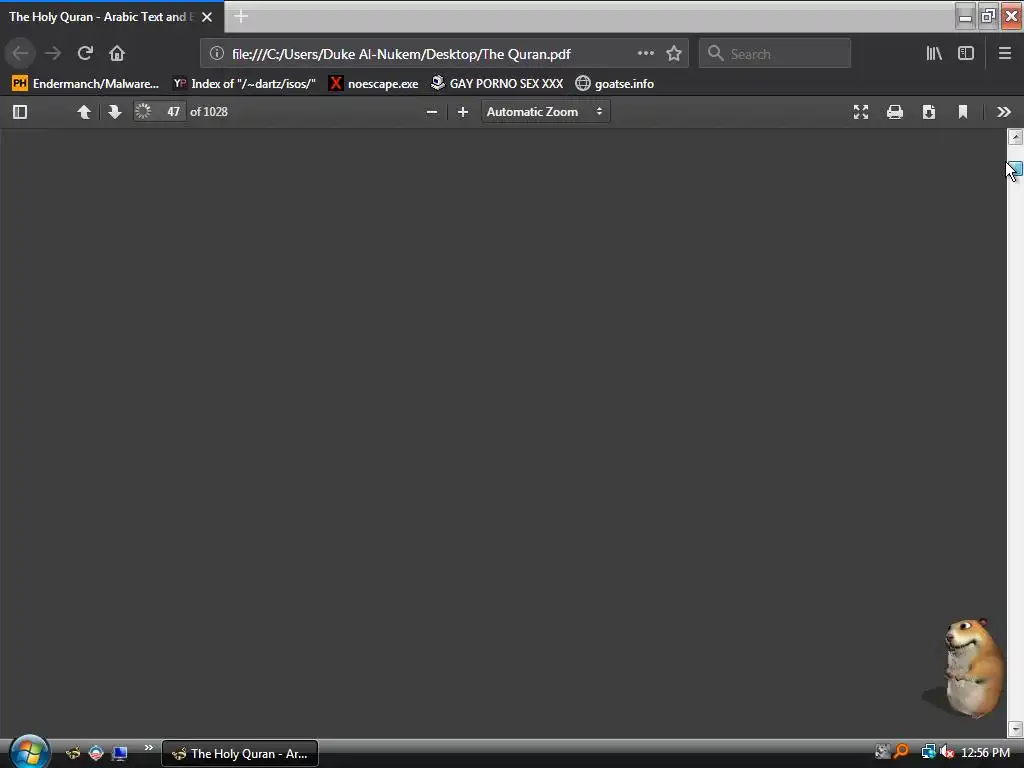This screenshot has width=1024, height=768.
Task: Open the Library icon
Action: 934,53
